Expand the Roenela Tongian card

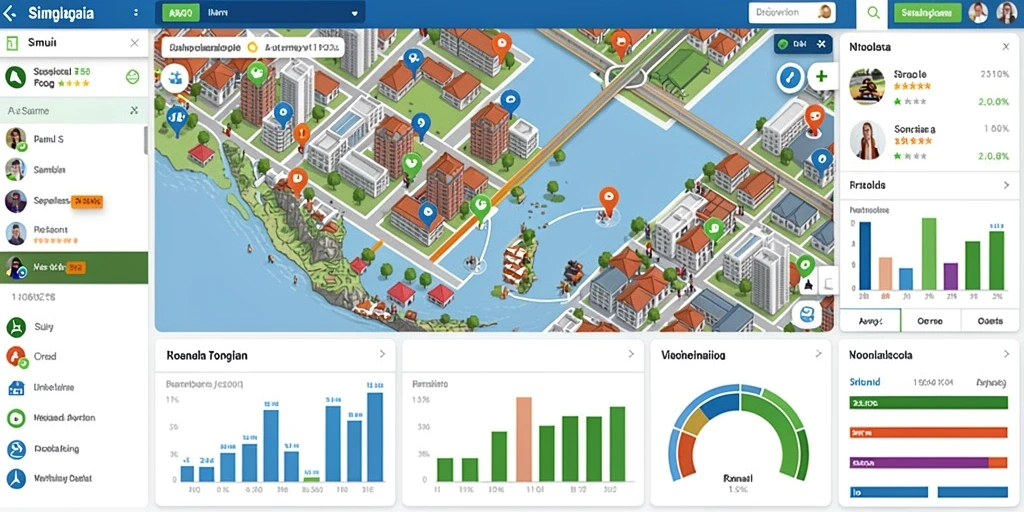coord(382,354)
